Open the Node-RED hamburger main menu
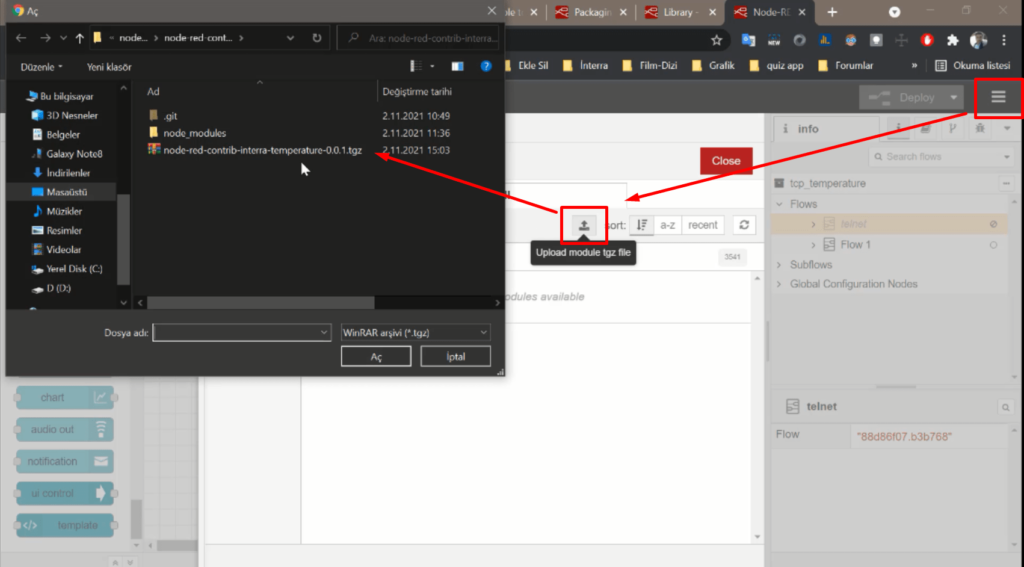The height and width of the screenshot is (567, 1024). 998,97
